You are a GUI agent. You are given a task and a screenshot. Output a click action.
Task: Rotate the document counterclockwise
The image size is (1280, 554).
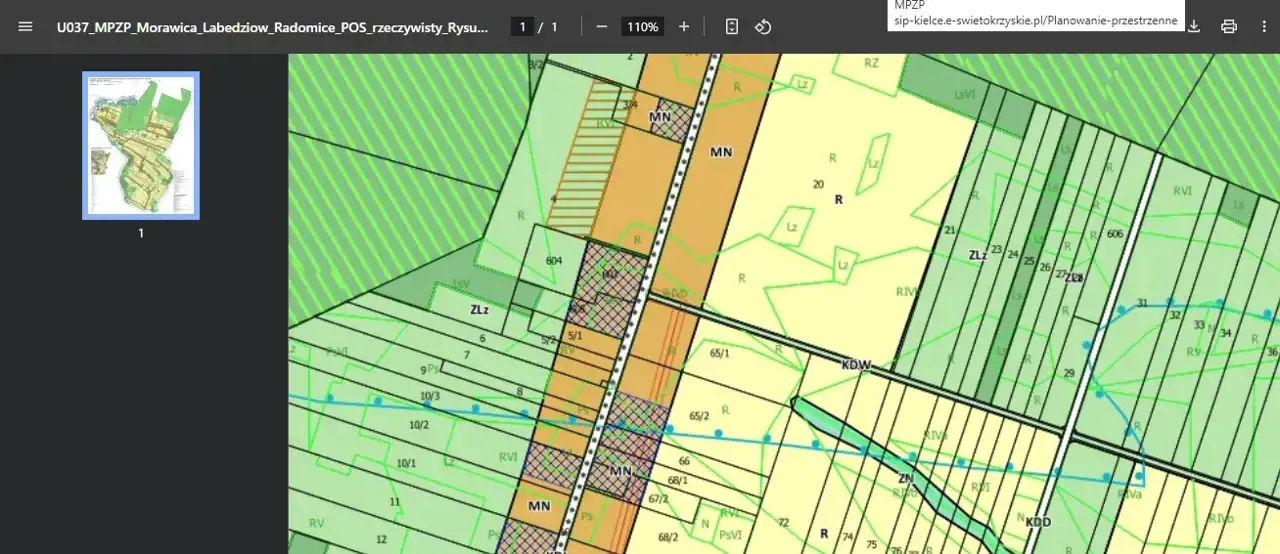pos(763,27)
